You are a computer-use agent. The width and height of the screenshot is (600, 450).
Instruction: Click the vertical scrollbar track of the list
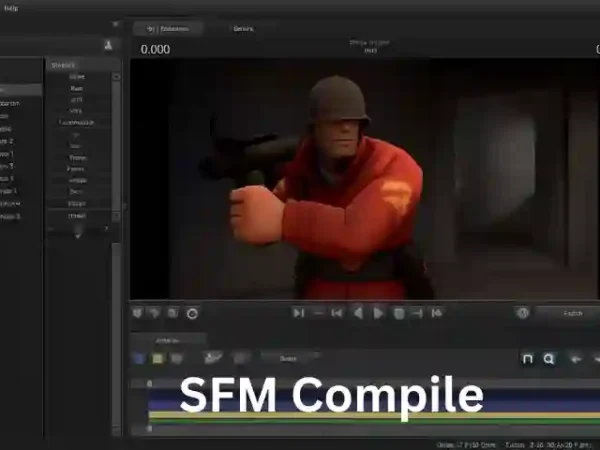116,145
